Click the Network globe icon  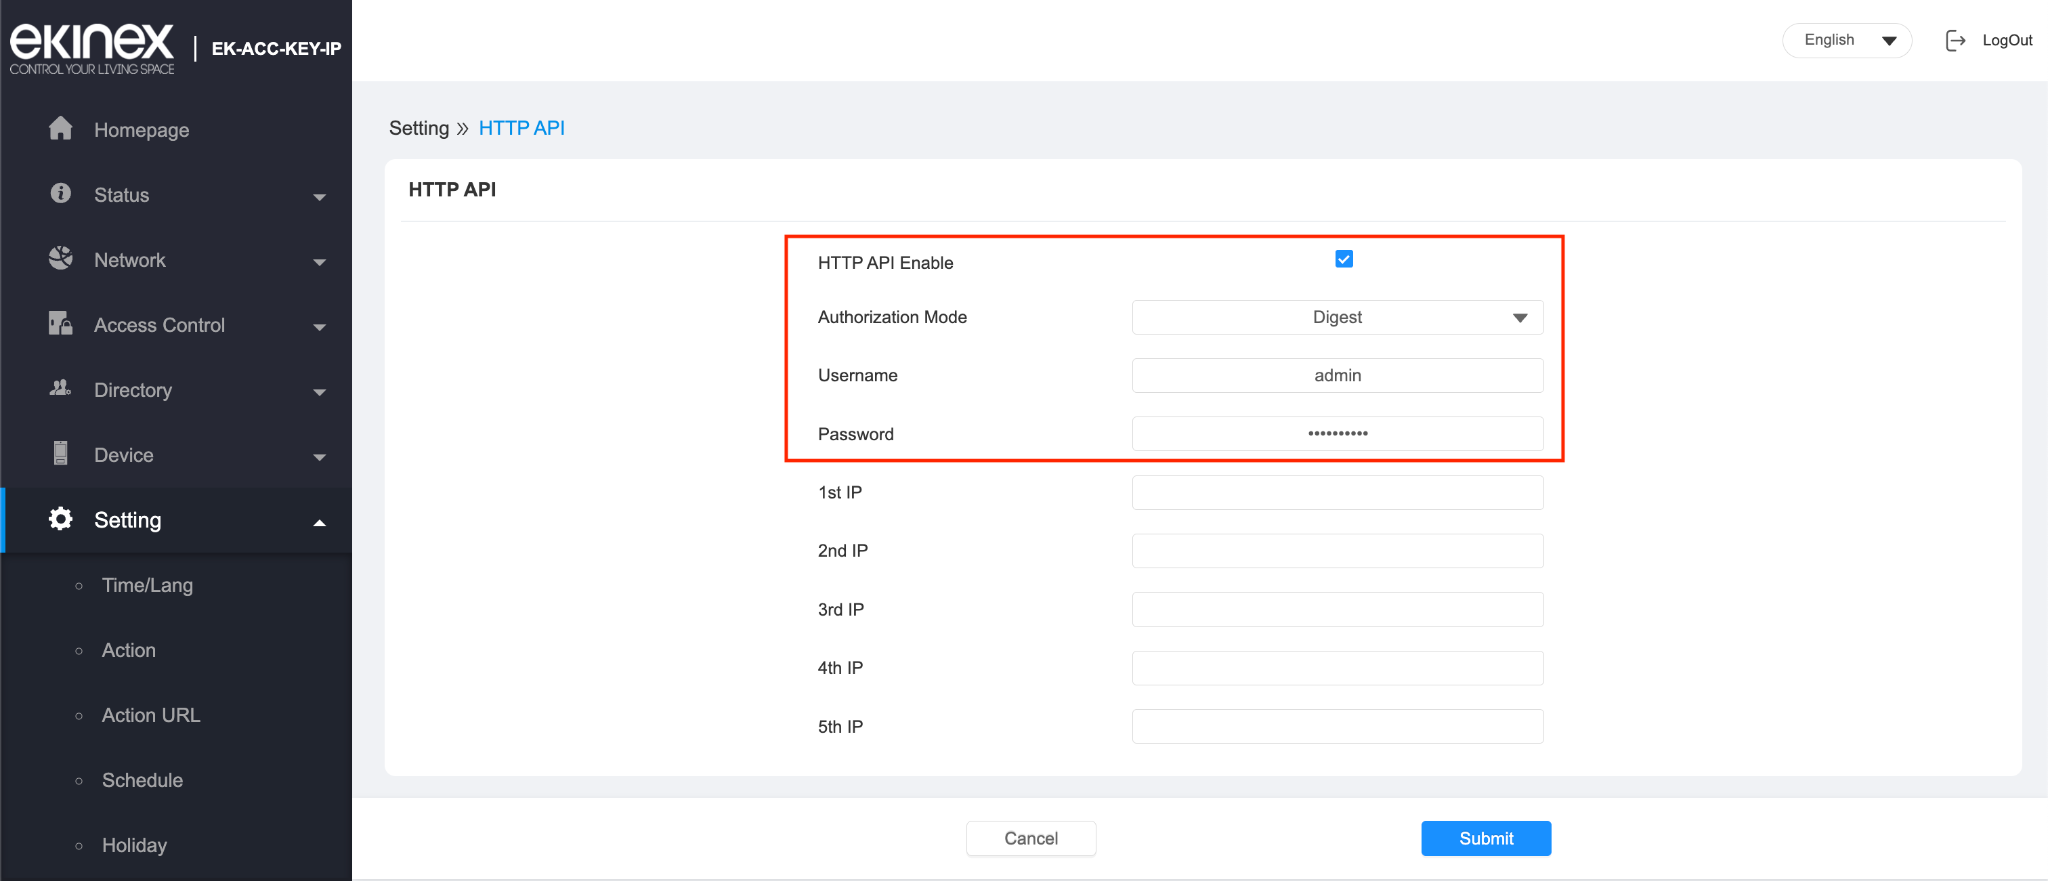pyautogui.click(x=61, y=258)
